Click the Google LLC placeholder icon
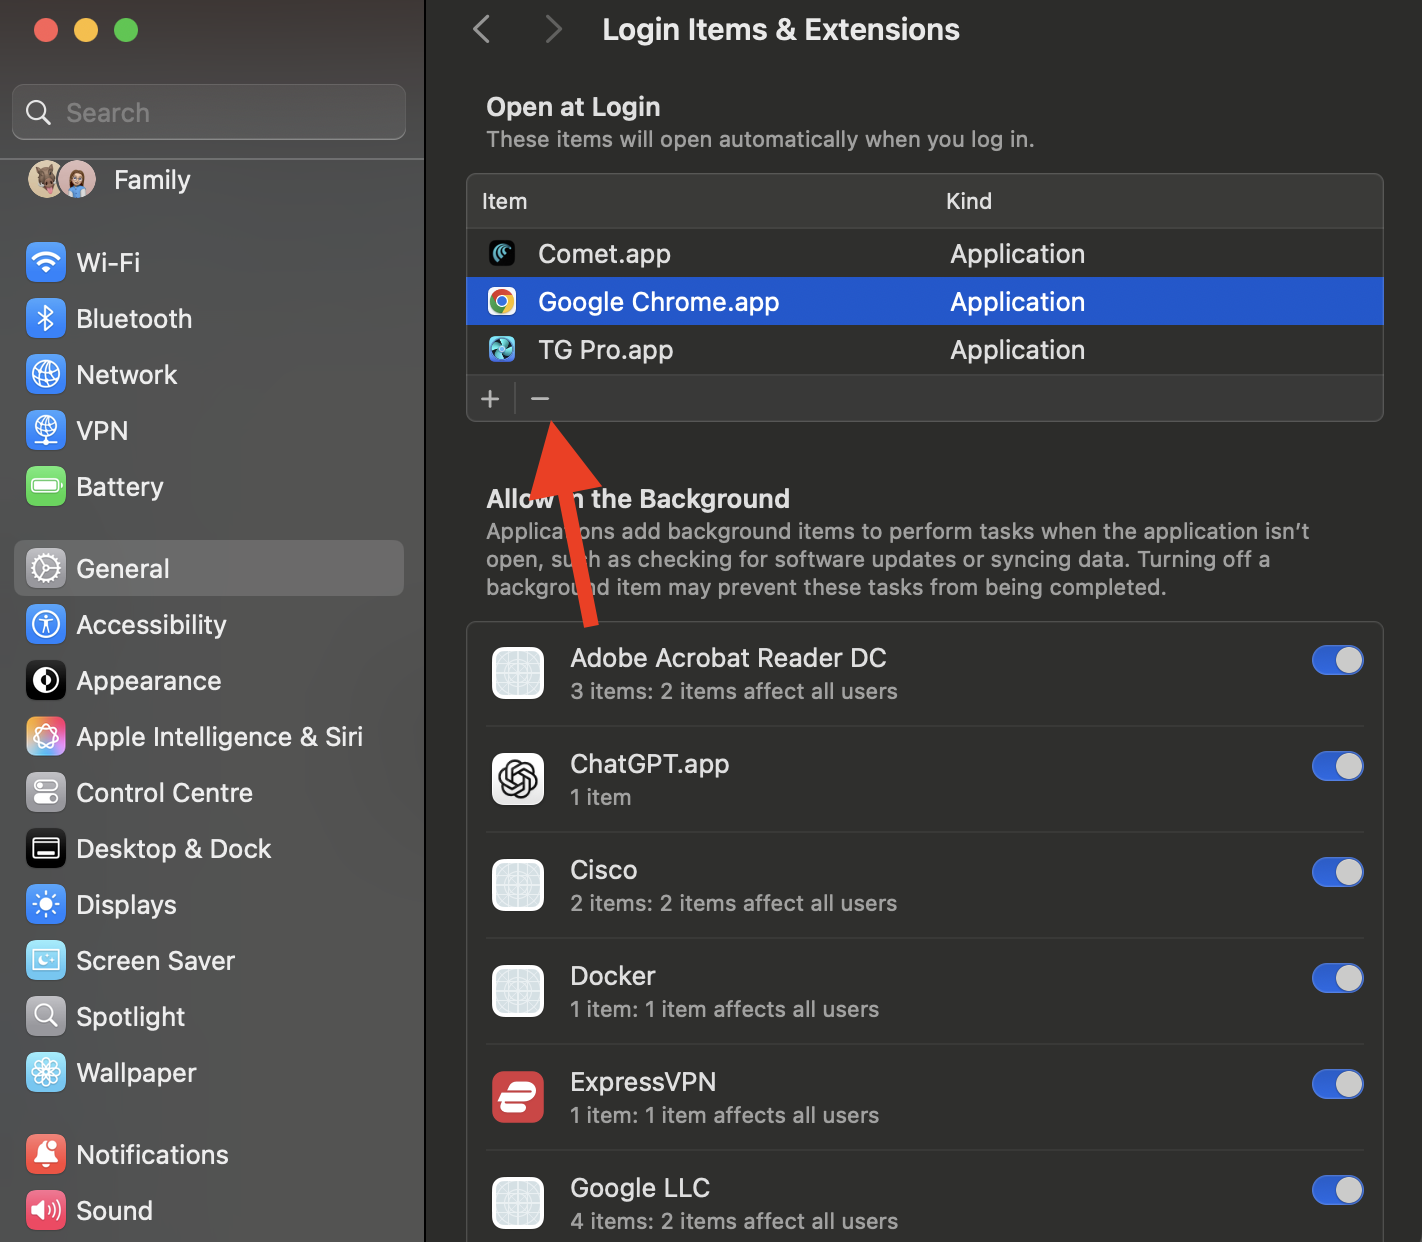The width and height of the screenshot is (1422, 1242). click(518, 1203)
